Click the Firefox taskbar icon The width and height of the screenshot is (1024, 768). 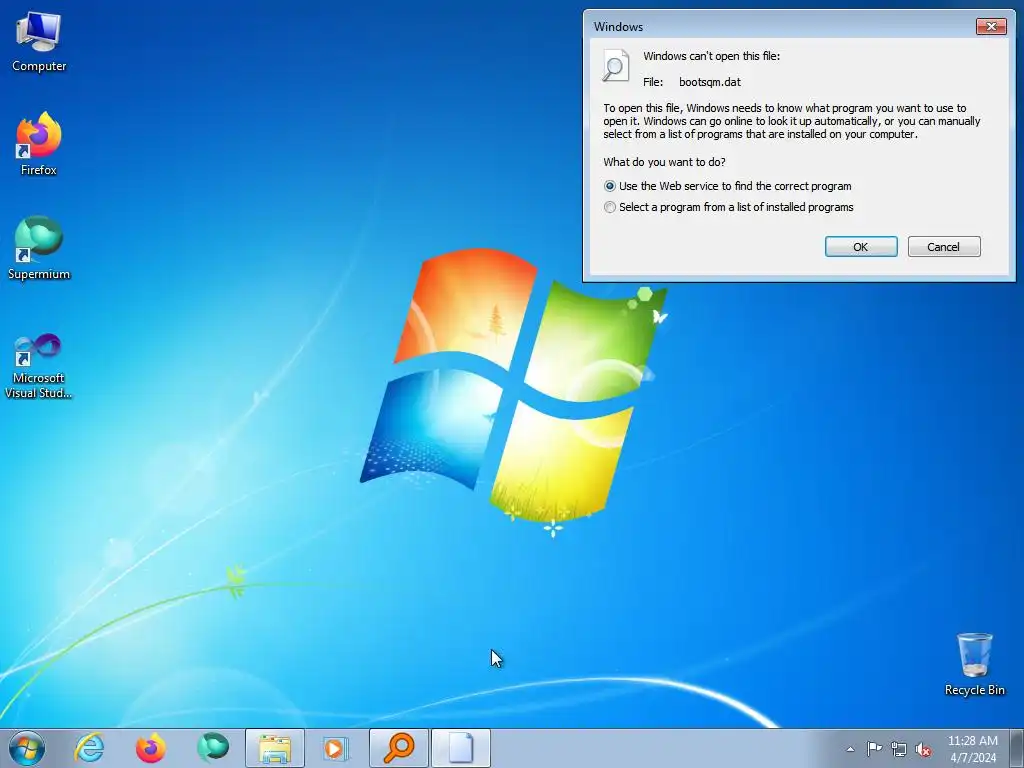pyautogui.click(x=151, y=748)
